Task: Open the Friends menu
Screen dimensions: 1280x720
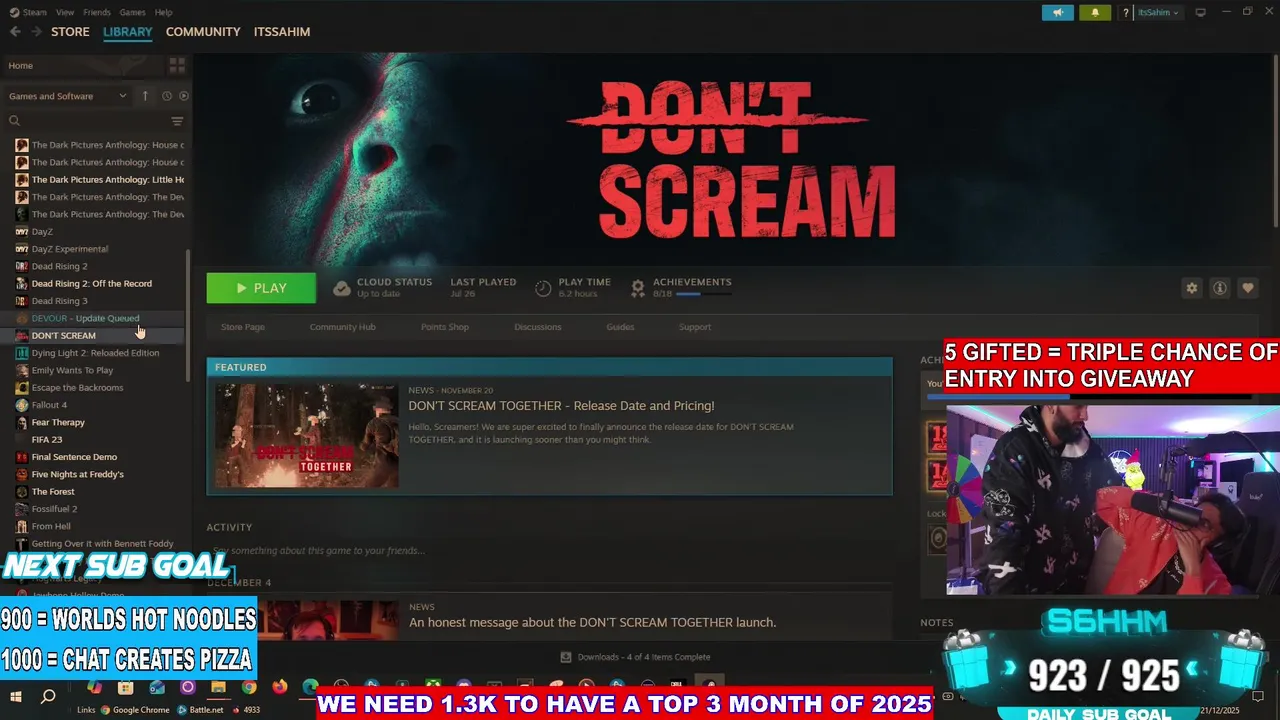Action: point(97,12)
